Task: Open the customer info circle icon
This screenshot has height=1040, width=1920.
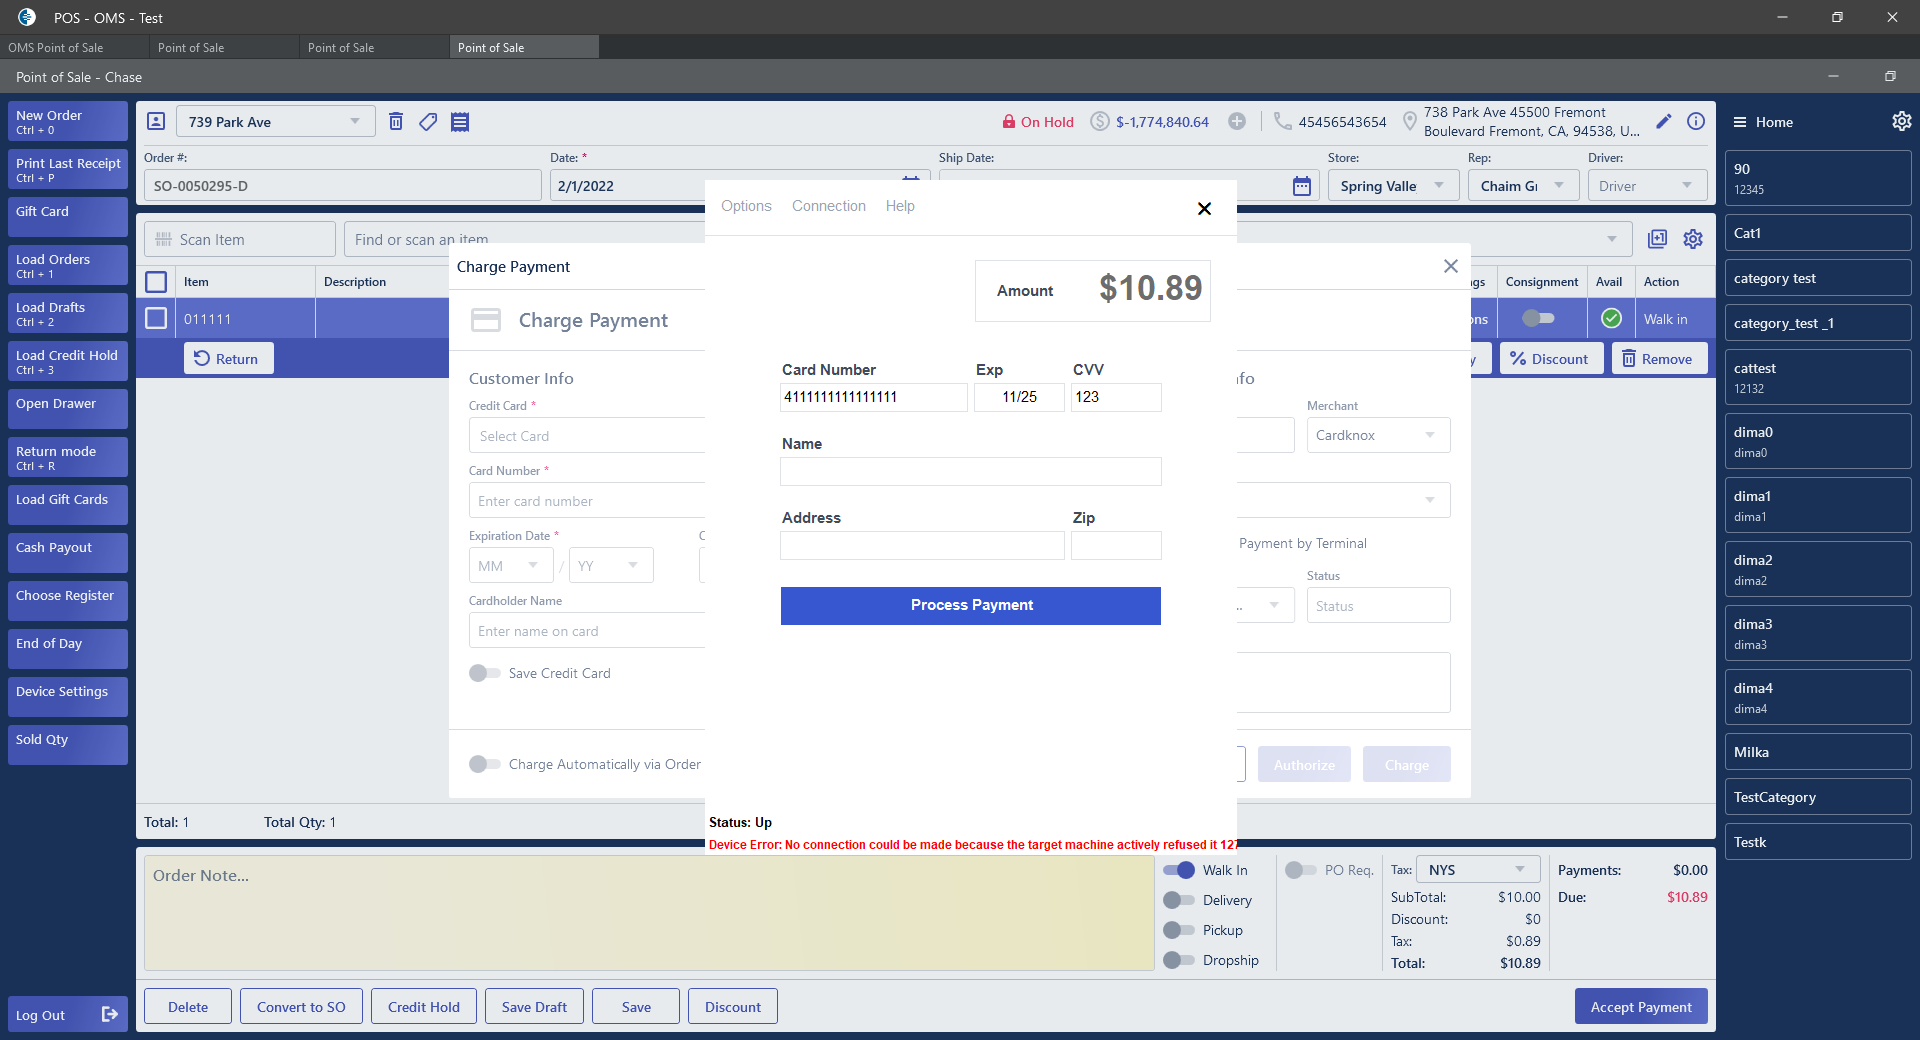Action: point(1696,121)
